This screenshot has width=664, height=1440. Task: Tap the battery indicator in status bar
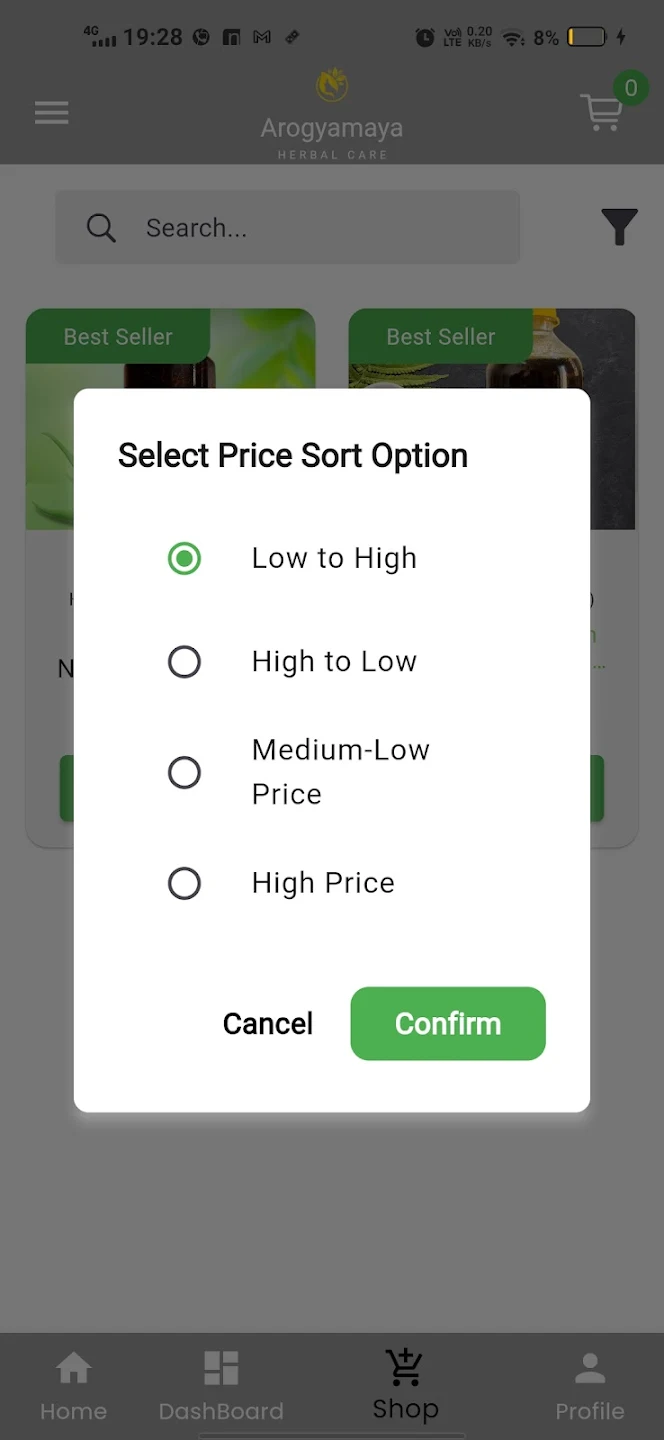tap(582, 37)
